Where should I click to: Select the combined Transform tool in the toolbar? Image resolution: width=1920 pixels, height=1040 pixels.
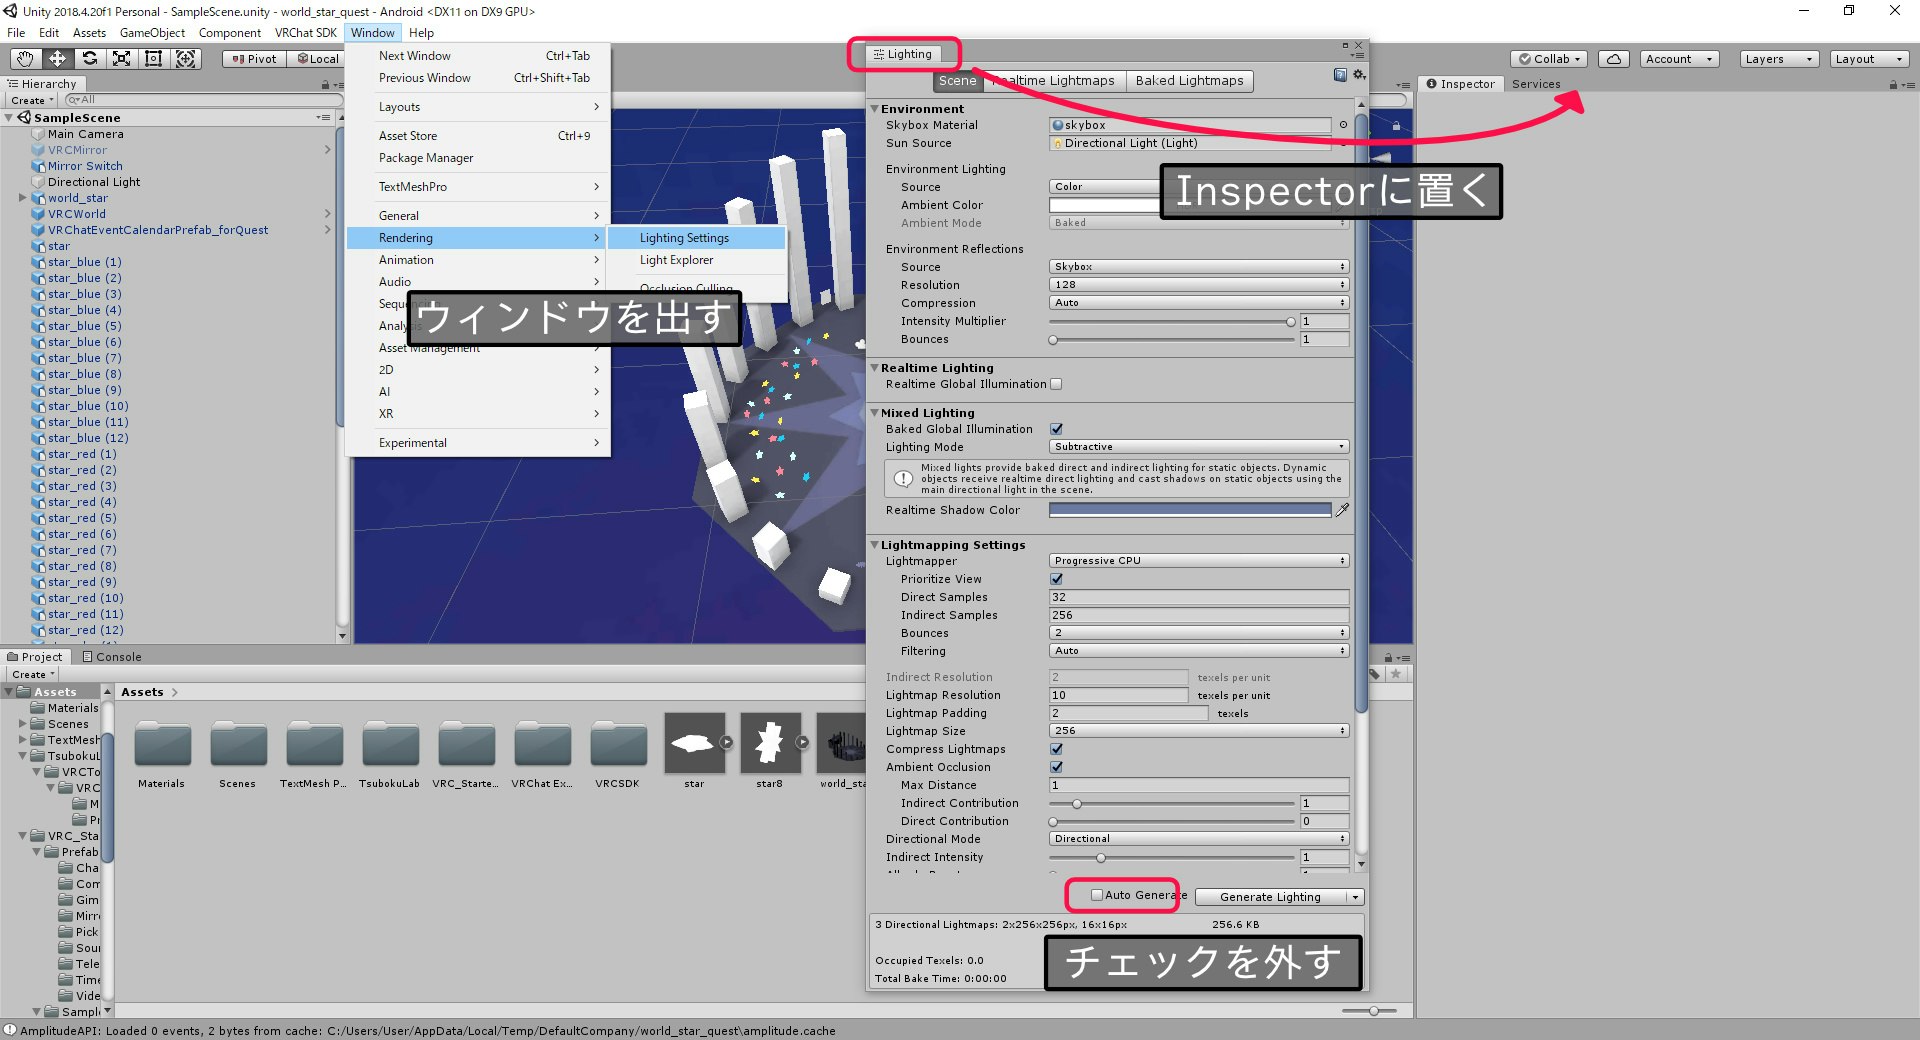coord(186,59)
